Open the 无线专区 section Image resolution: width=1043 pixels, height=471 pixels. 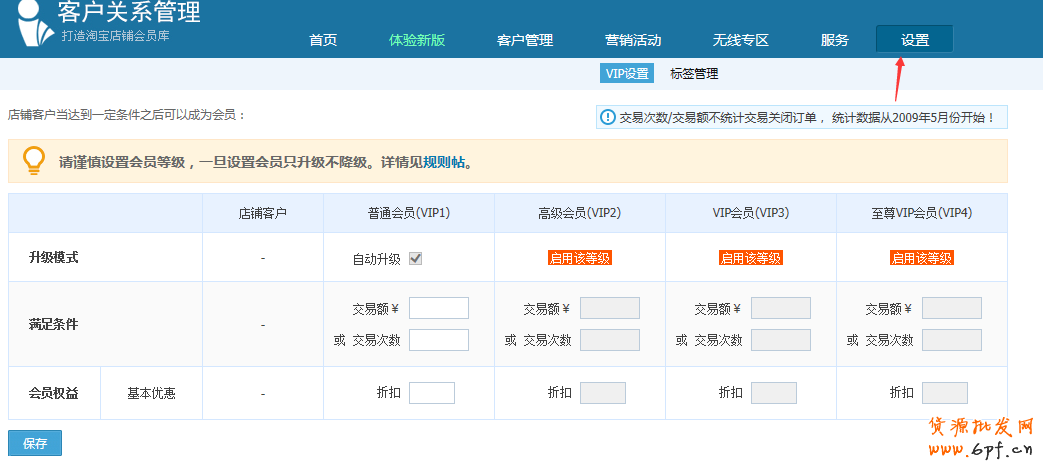pos(741,40)
